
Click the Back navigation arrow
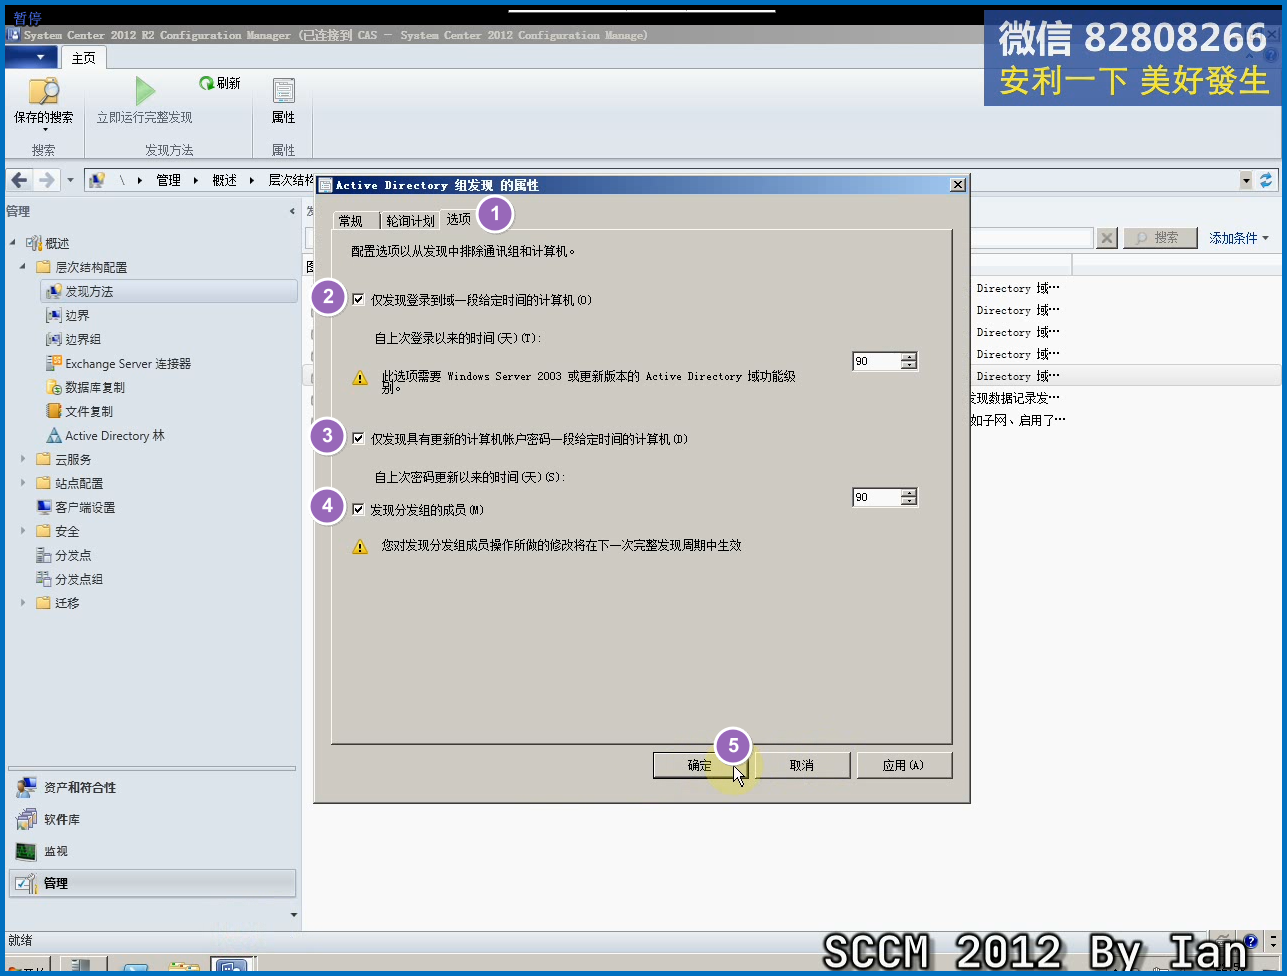[x=19, y=180]
